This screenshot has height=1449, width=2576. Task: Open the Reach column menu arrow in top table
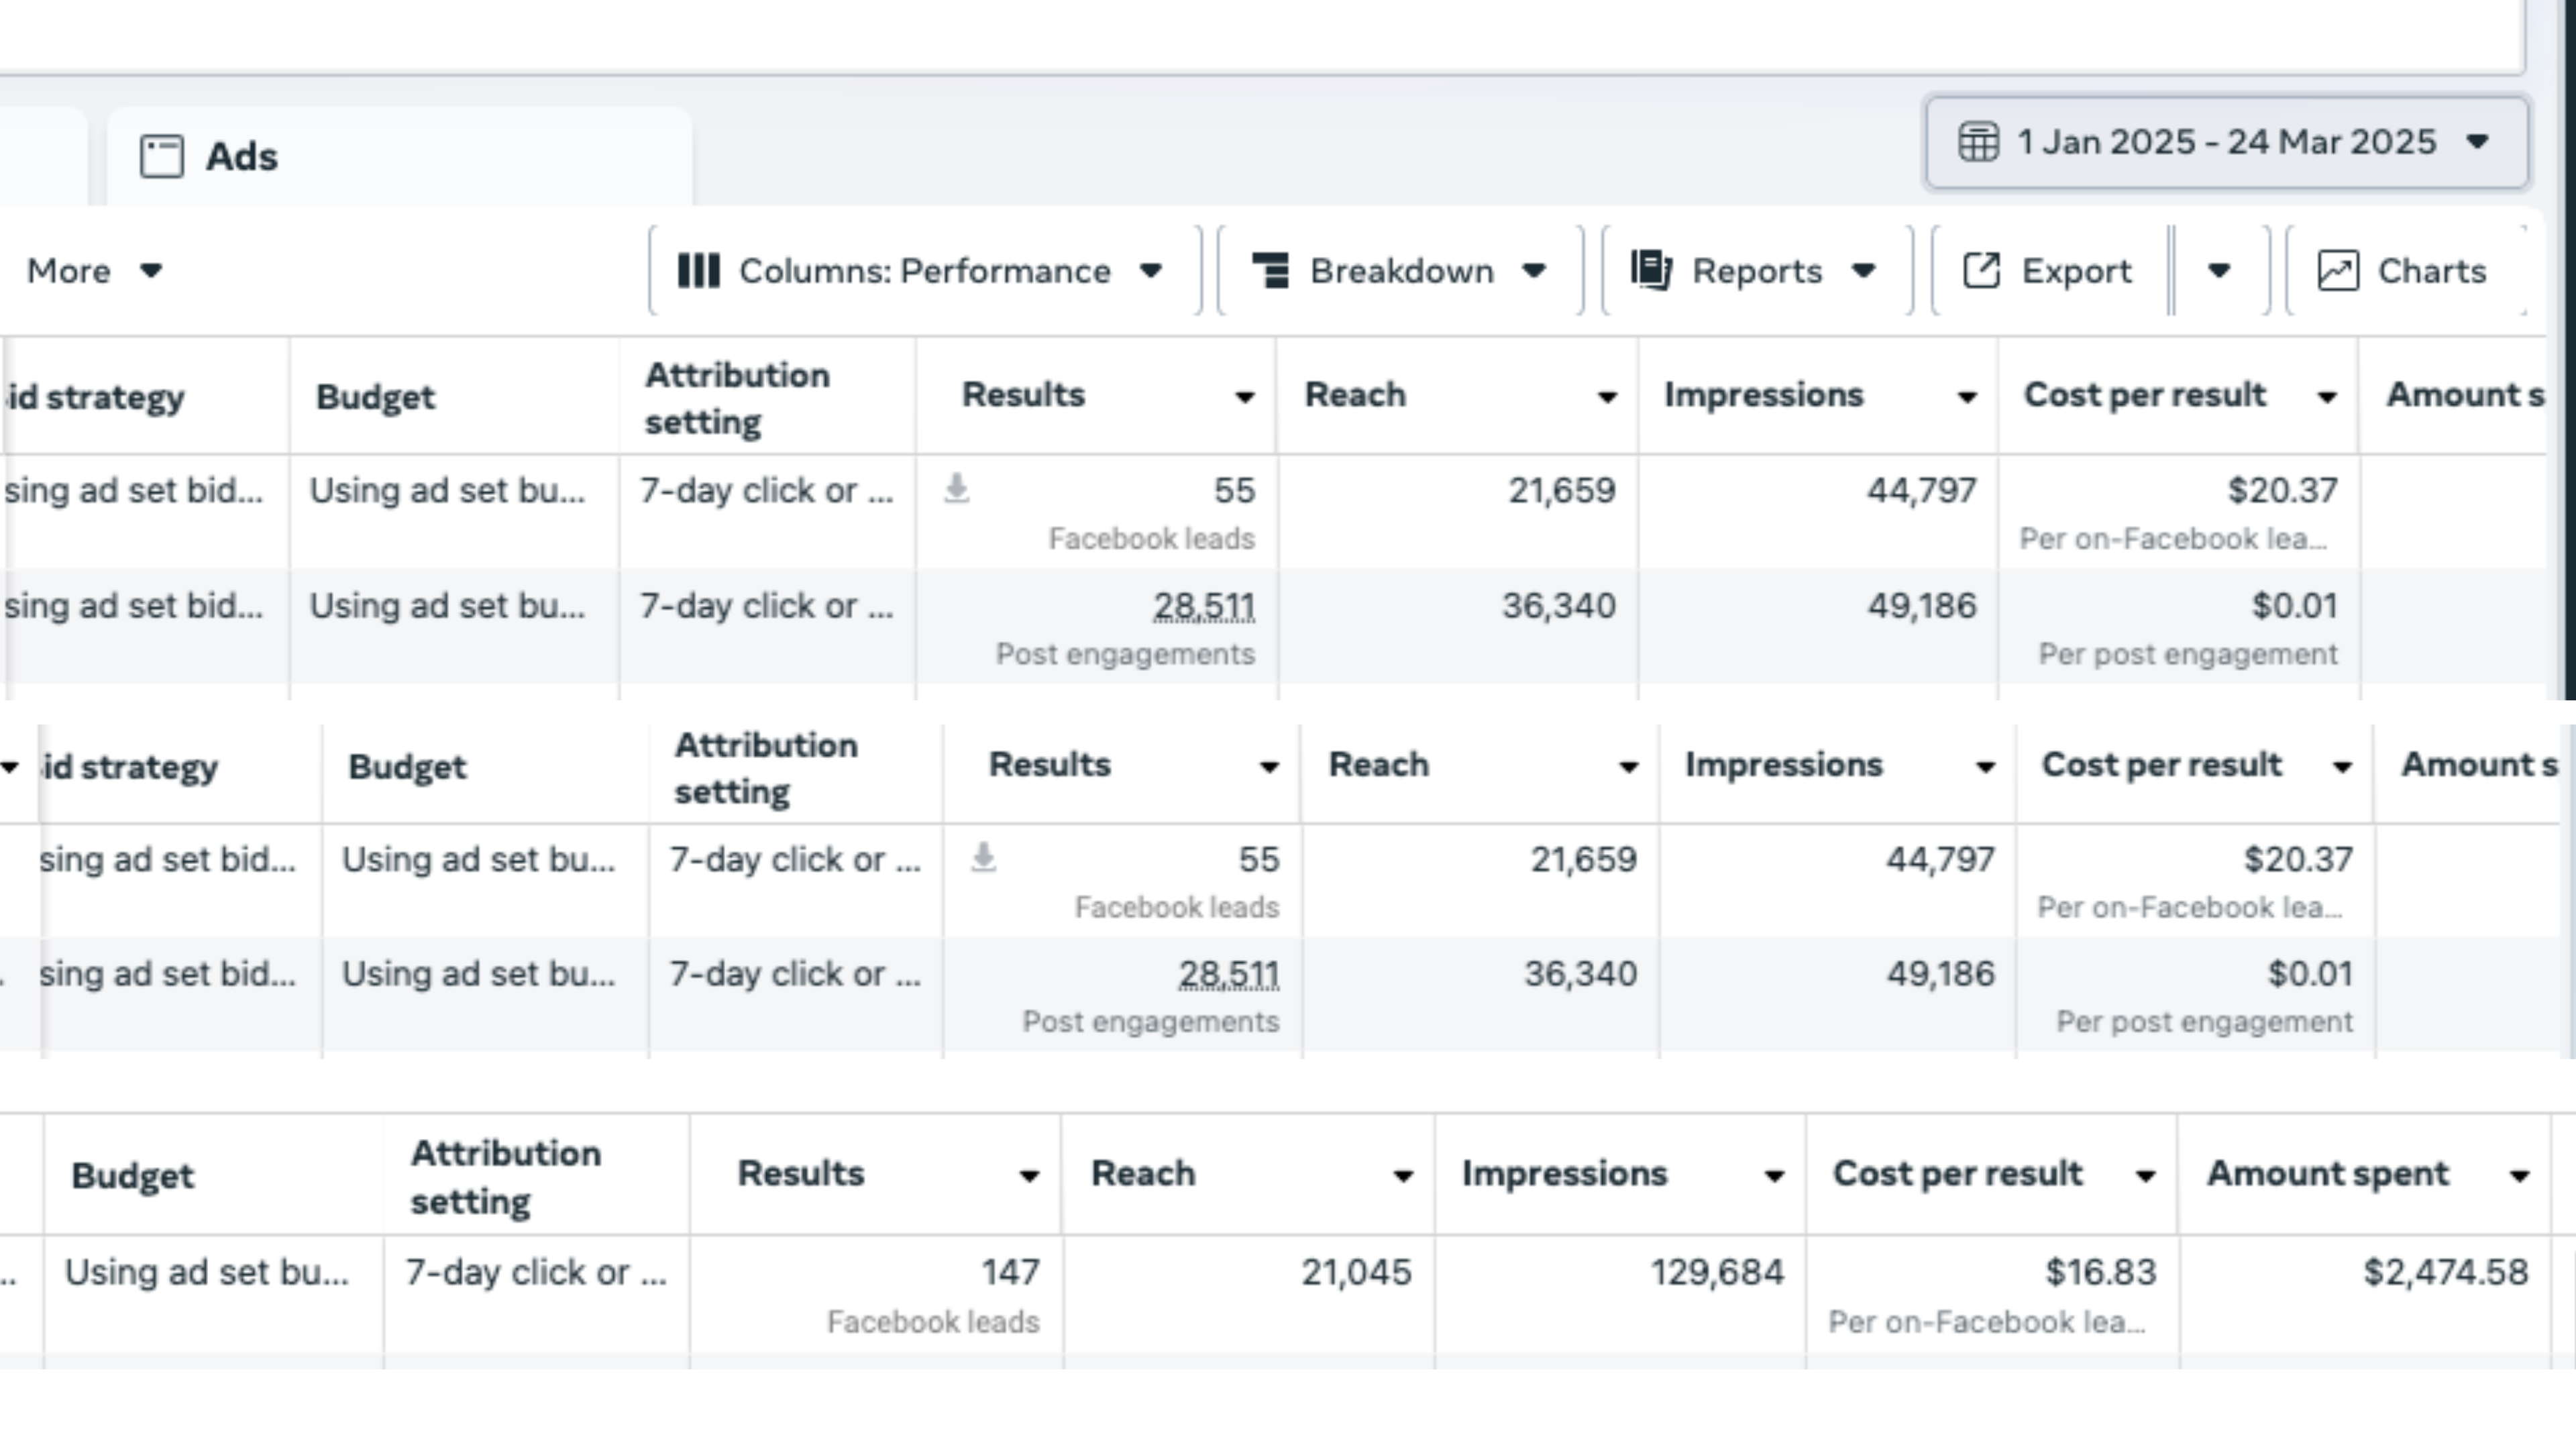1606,397
